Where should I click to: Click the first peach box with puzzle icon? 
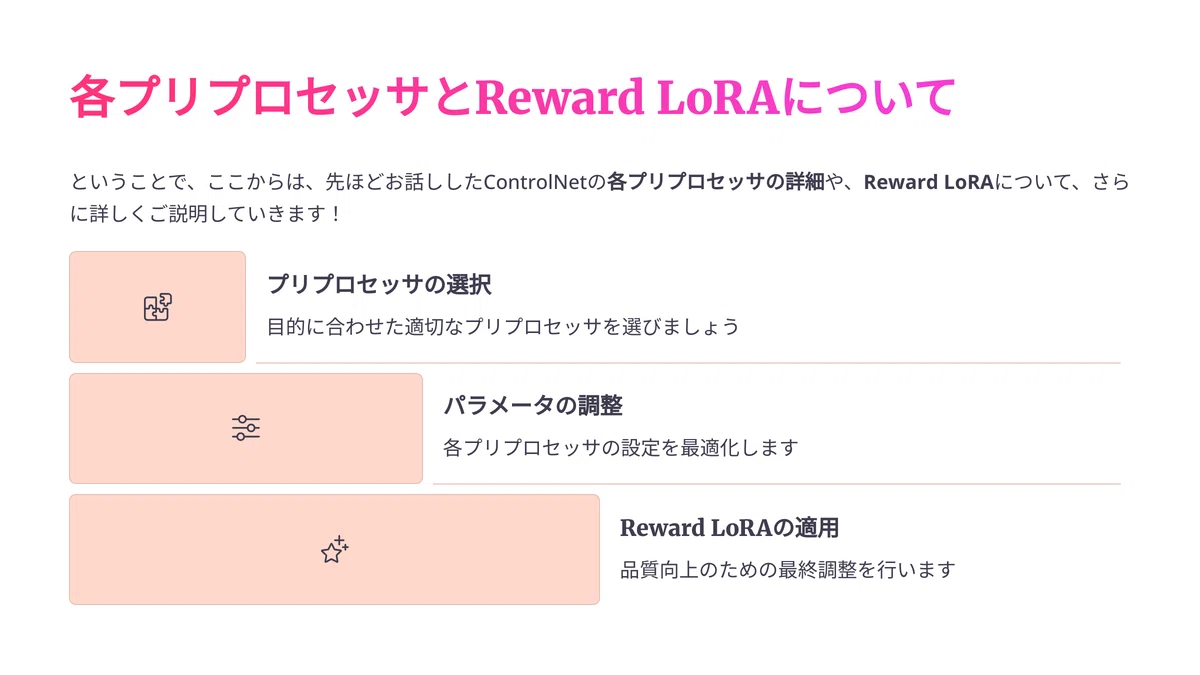(157, 307)
